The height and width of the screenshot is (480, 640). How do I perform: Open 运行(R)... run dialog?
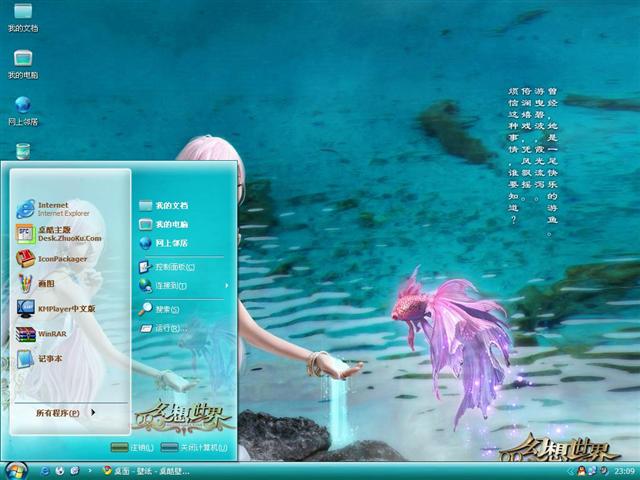click(x=162, y=328)
